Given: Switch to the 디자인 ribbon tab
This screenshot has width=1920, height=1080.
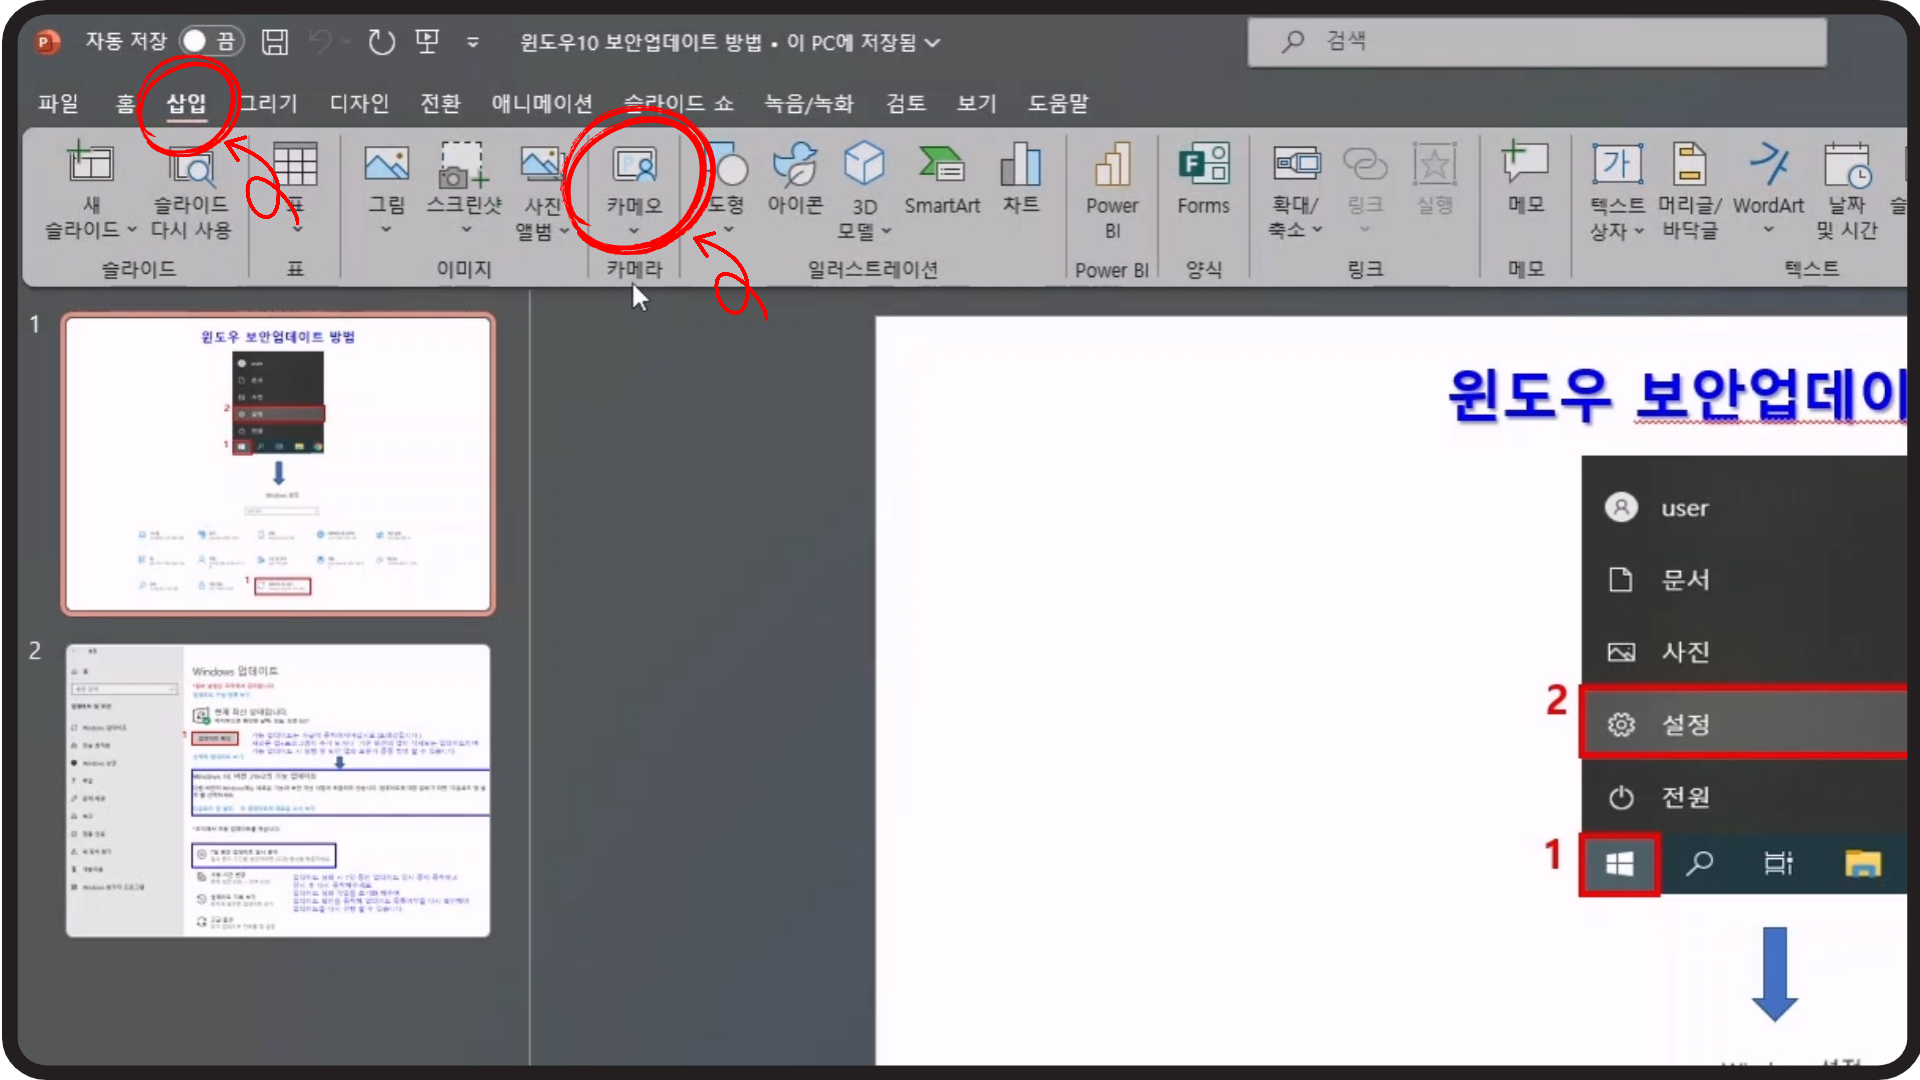Looking at the screenshot, I should click(359, 103).
